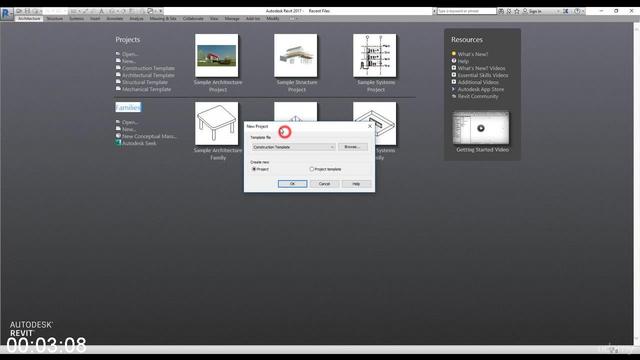The image size is (640, 360).
Task: Click Cancel in the New Project dialog
Action: [324, 184]
